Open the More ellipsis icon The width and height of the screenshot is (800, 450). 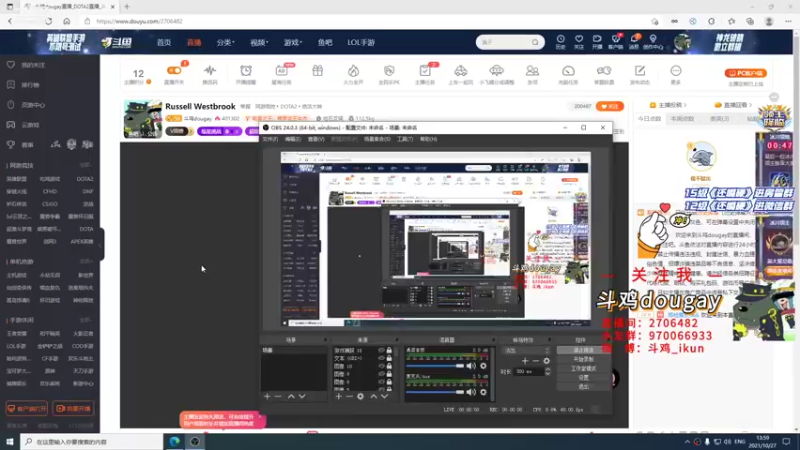tap(676, 70)
